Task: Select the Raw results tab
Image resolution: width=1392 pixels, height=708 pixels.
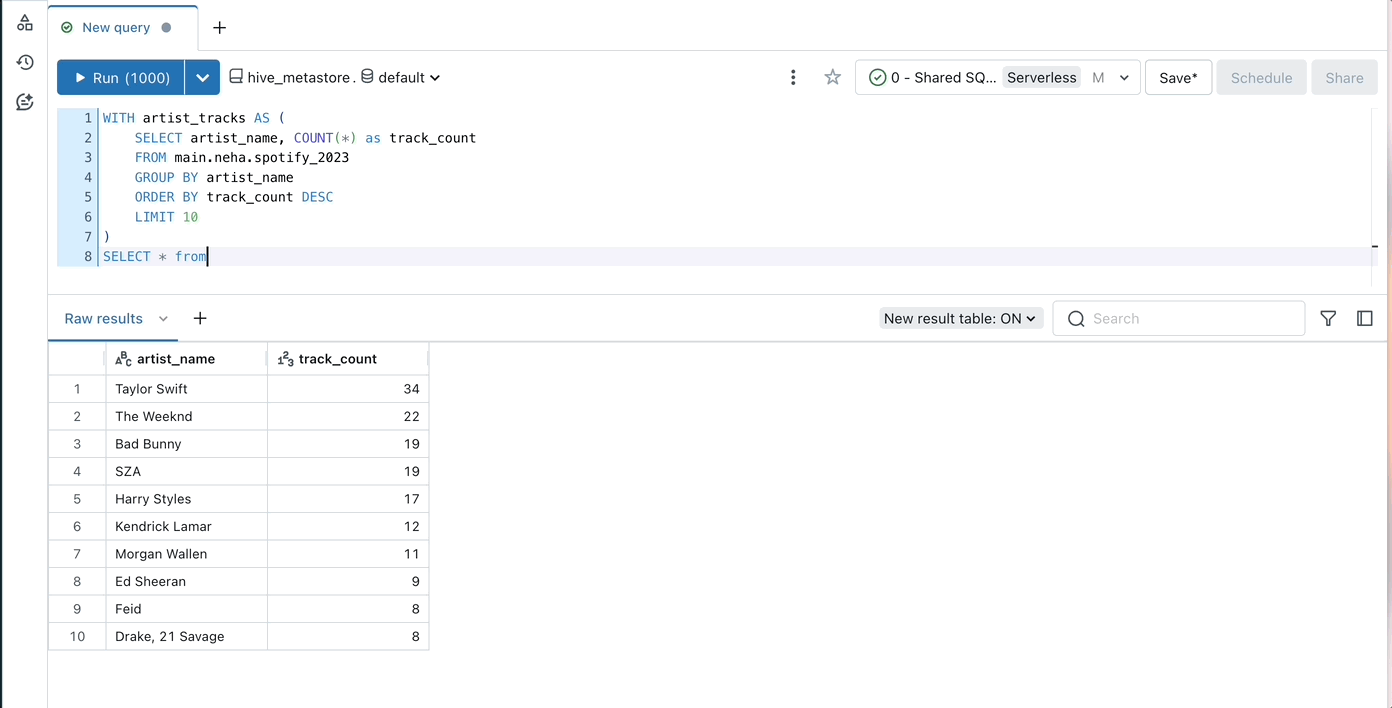Action: click(104, 318)
